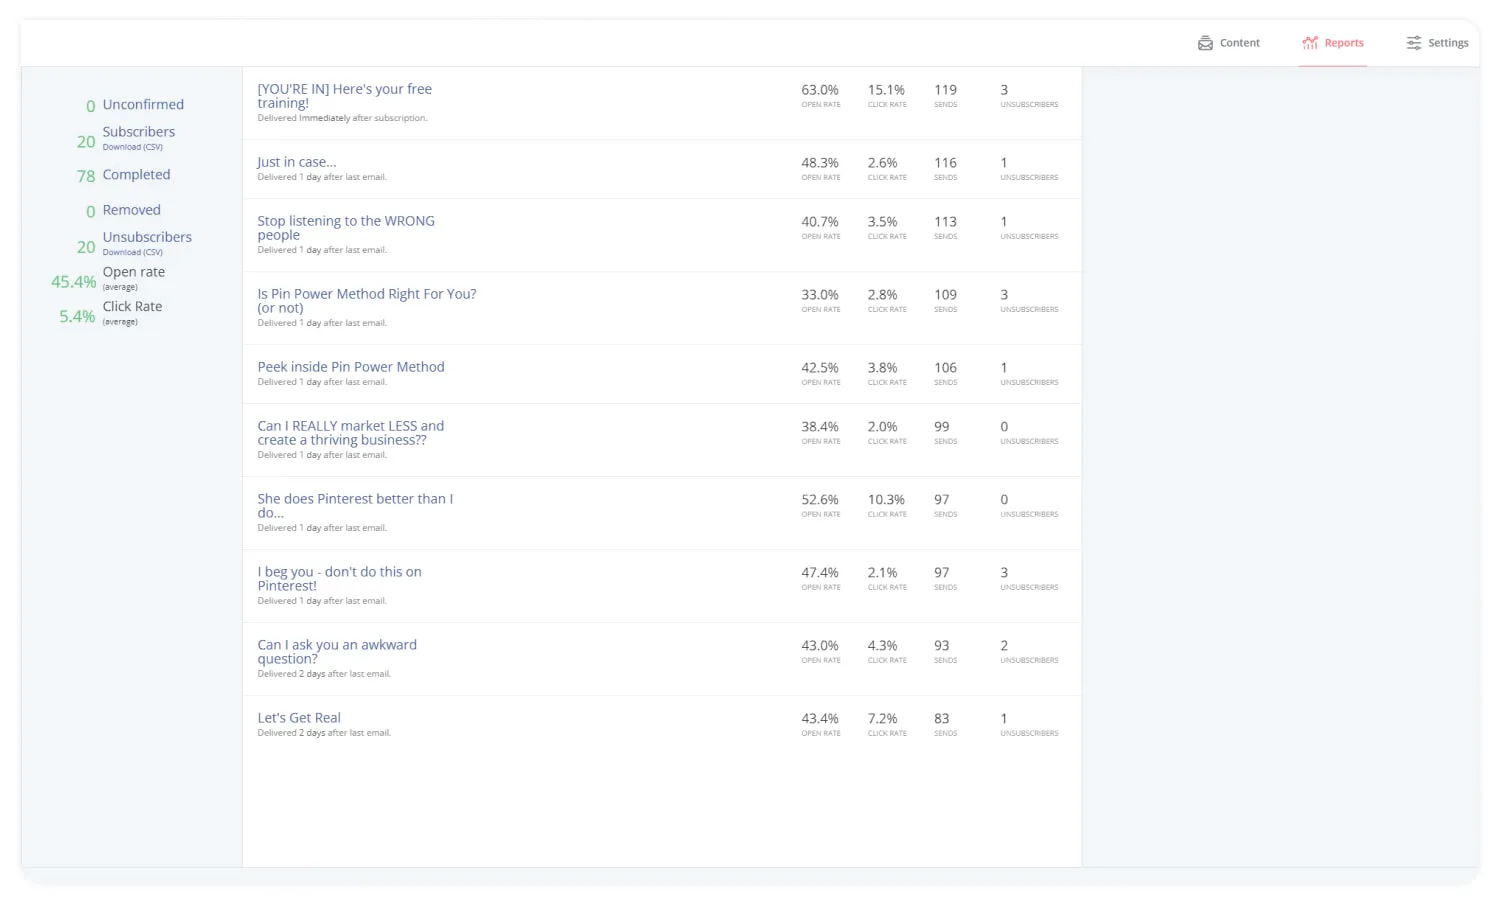This screenshot has height=906, width=1500.
Task: Open the "Just in case..." email report
Action: [x=296, y=162]
